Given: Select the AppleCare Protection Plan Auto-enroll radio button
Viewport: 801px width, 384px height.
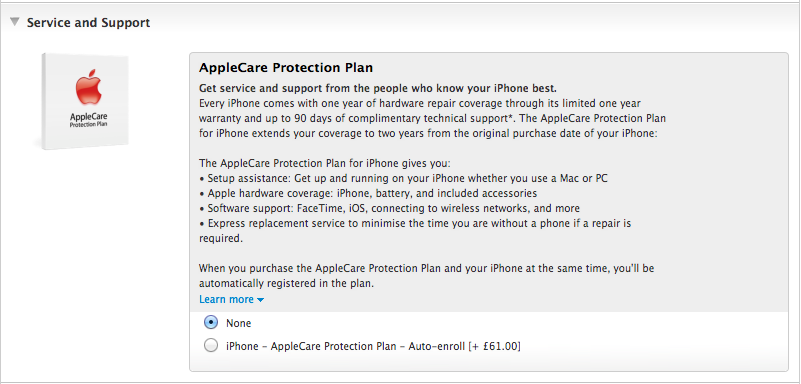Looking at the screenshot, I should click(210, 346).
